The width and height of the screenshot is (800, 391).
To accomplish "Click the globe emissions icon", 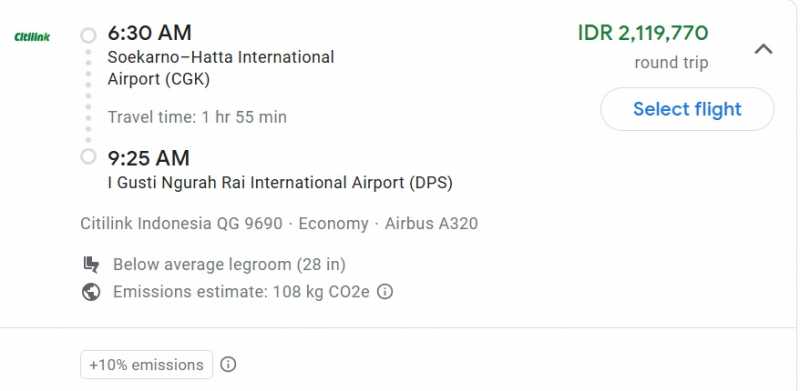I will pyautogui.click(x=90, y=292).
